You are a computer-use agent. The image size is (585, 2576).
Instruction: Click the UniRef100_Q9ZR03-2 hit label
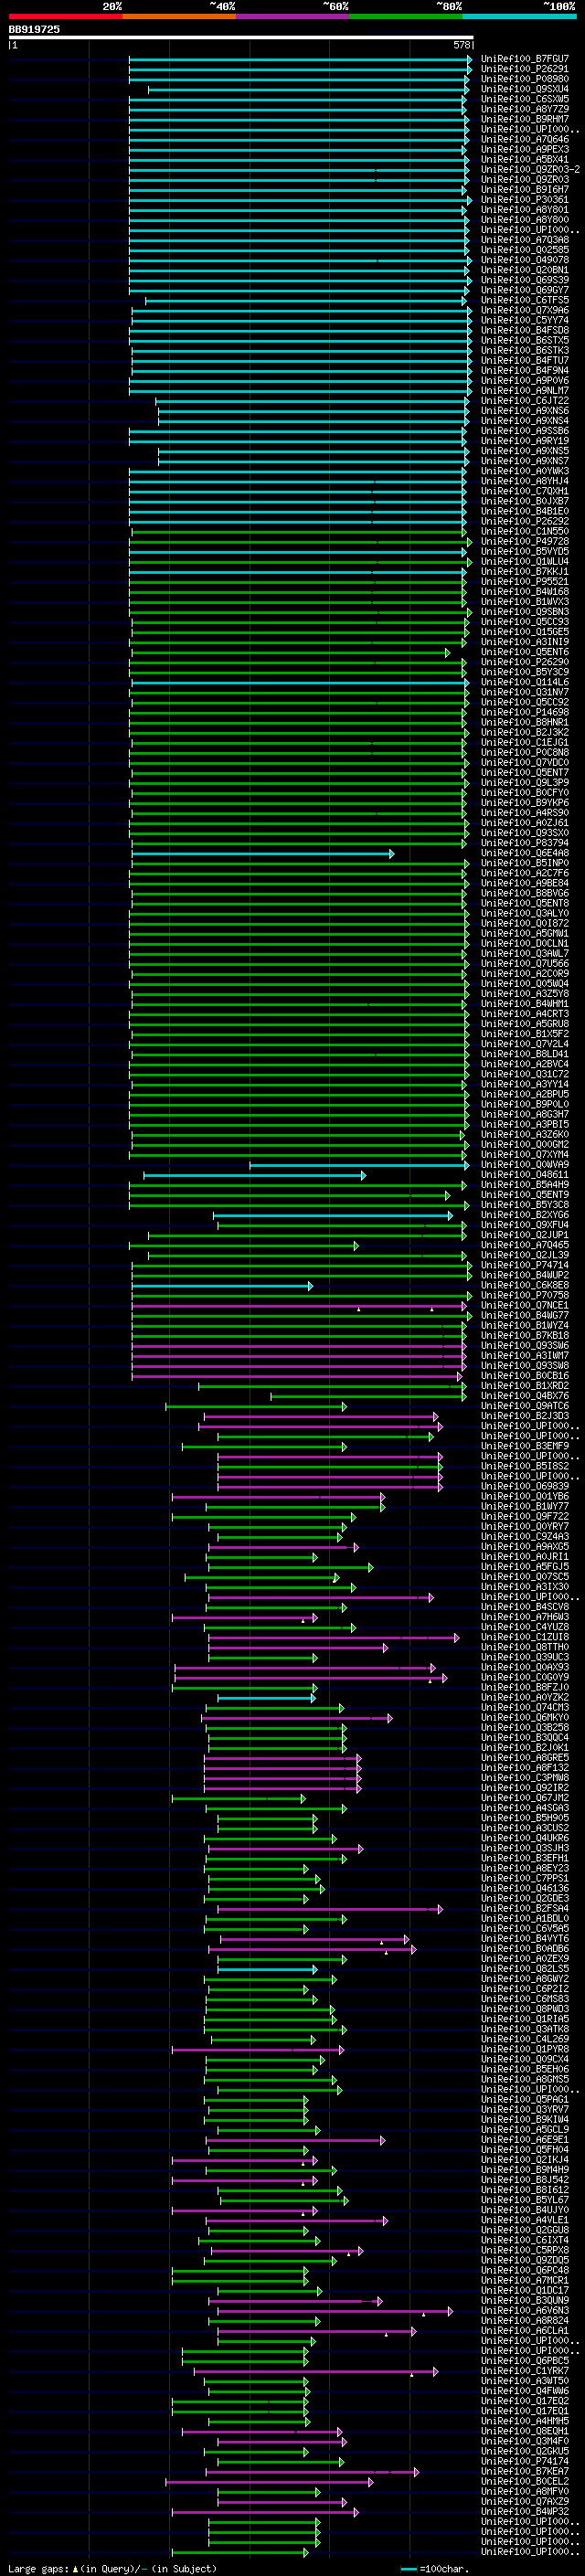tap(530, 170)
